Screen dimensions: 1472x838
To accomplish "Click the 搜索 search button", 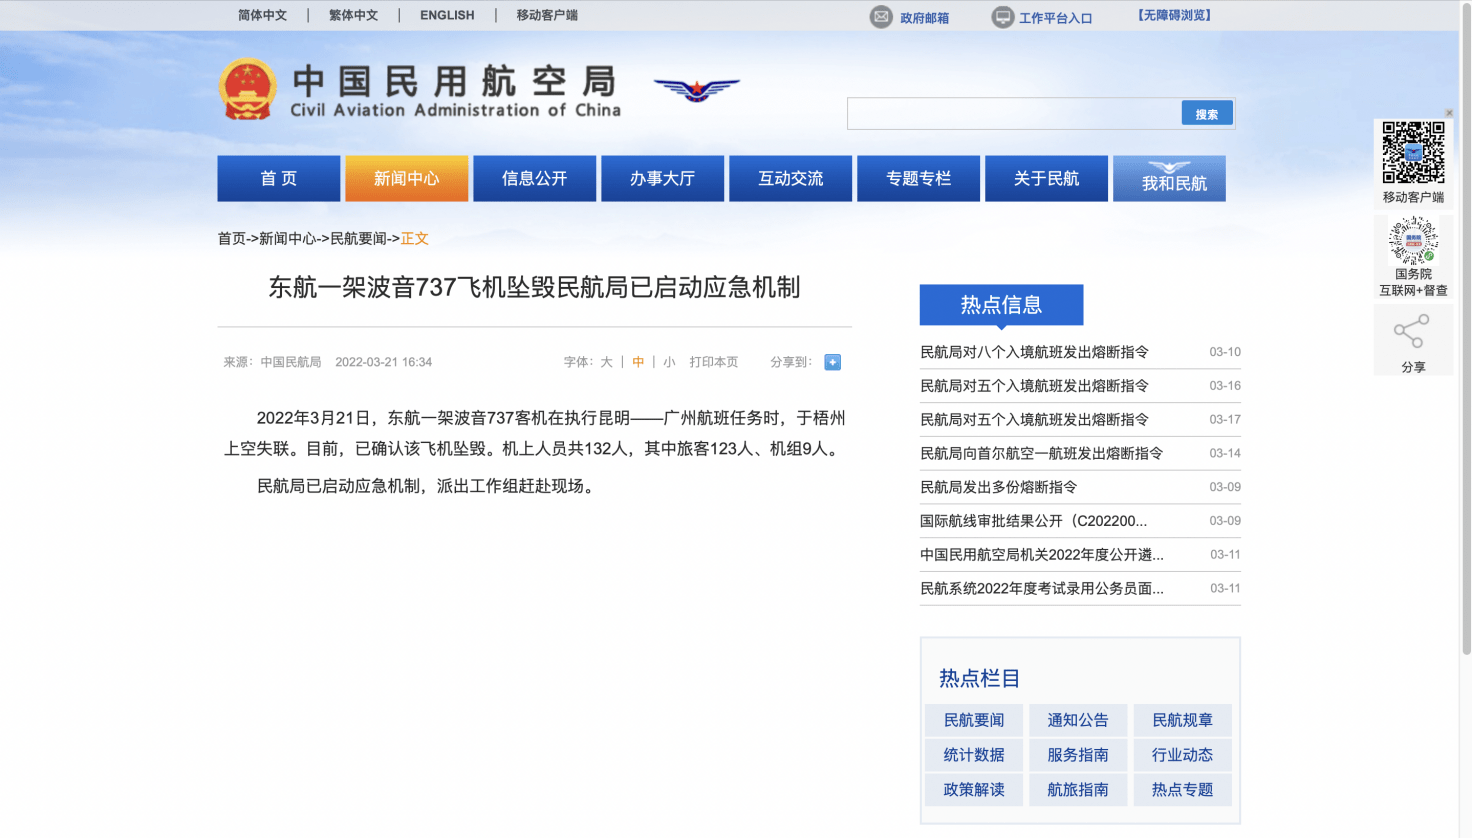I will [x=1207, y=113].
